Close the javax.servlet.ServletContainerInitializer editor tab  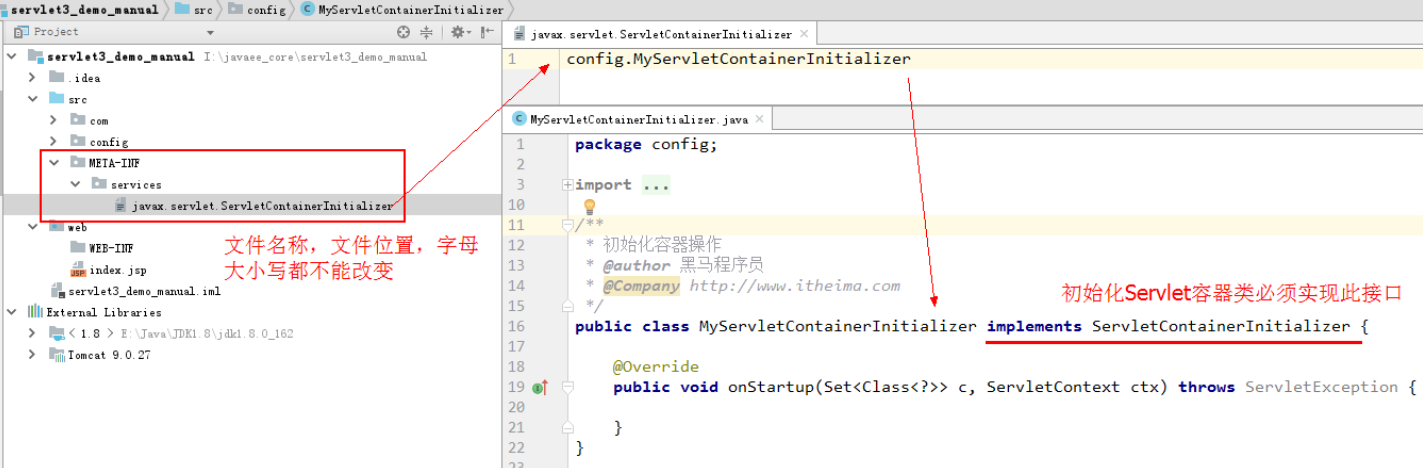click(x=804, y=34)
